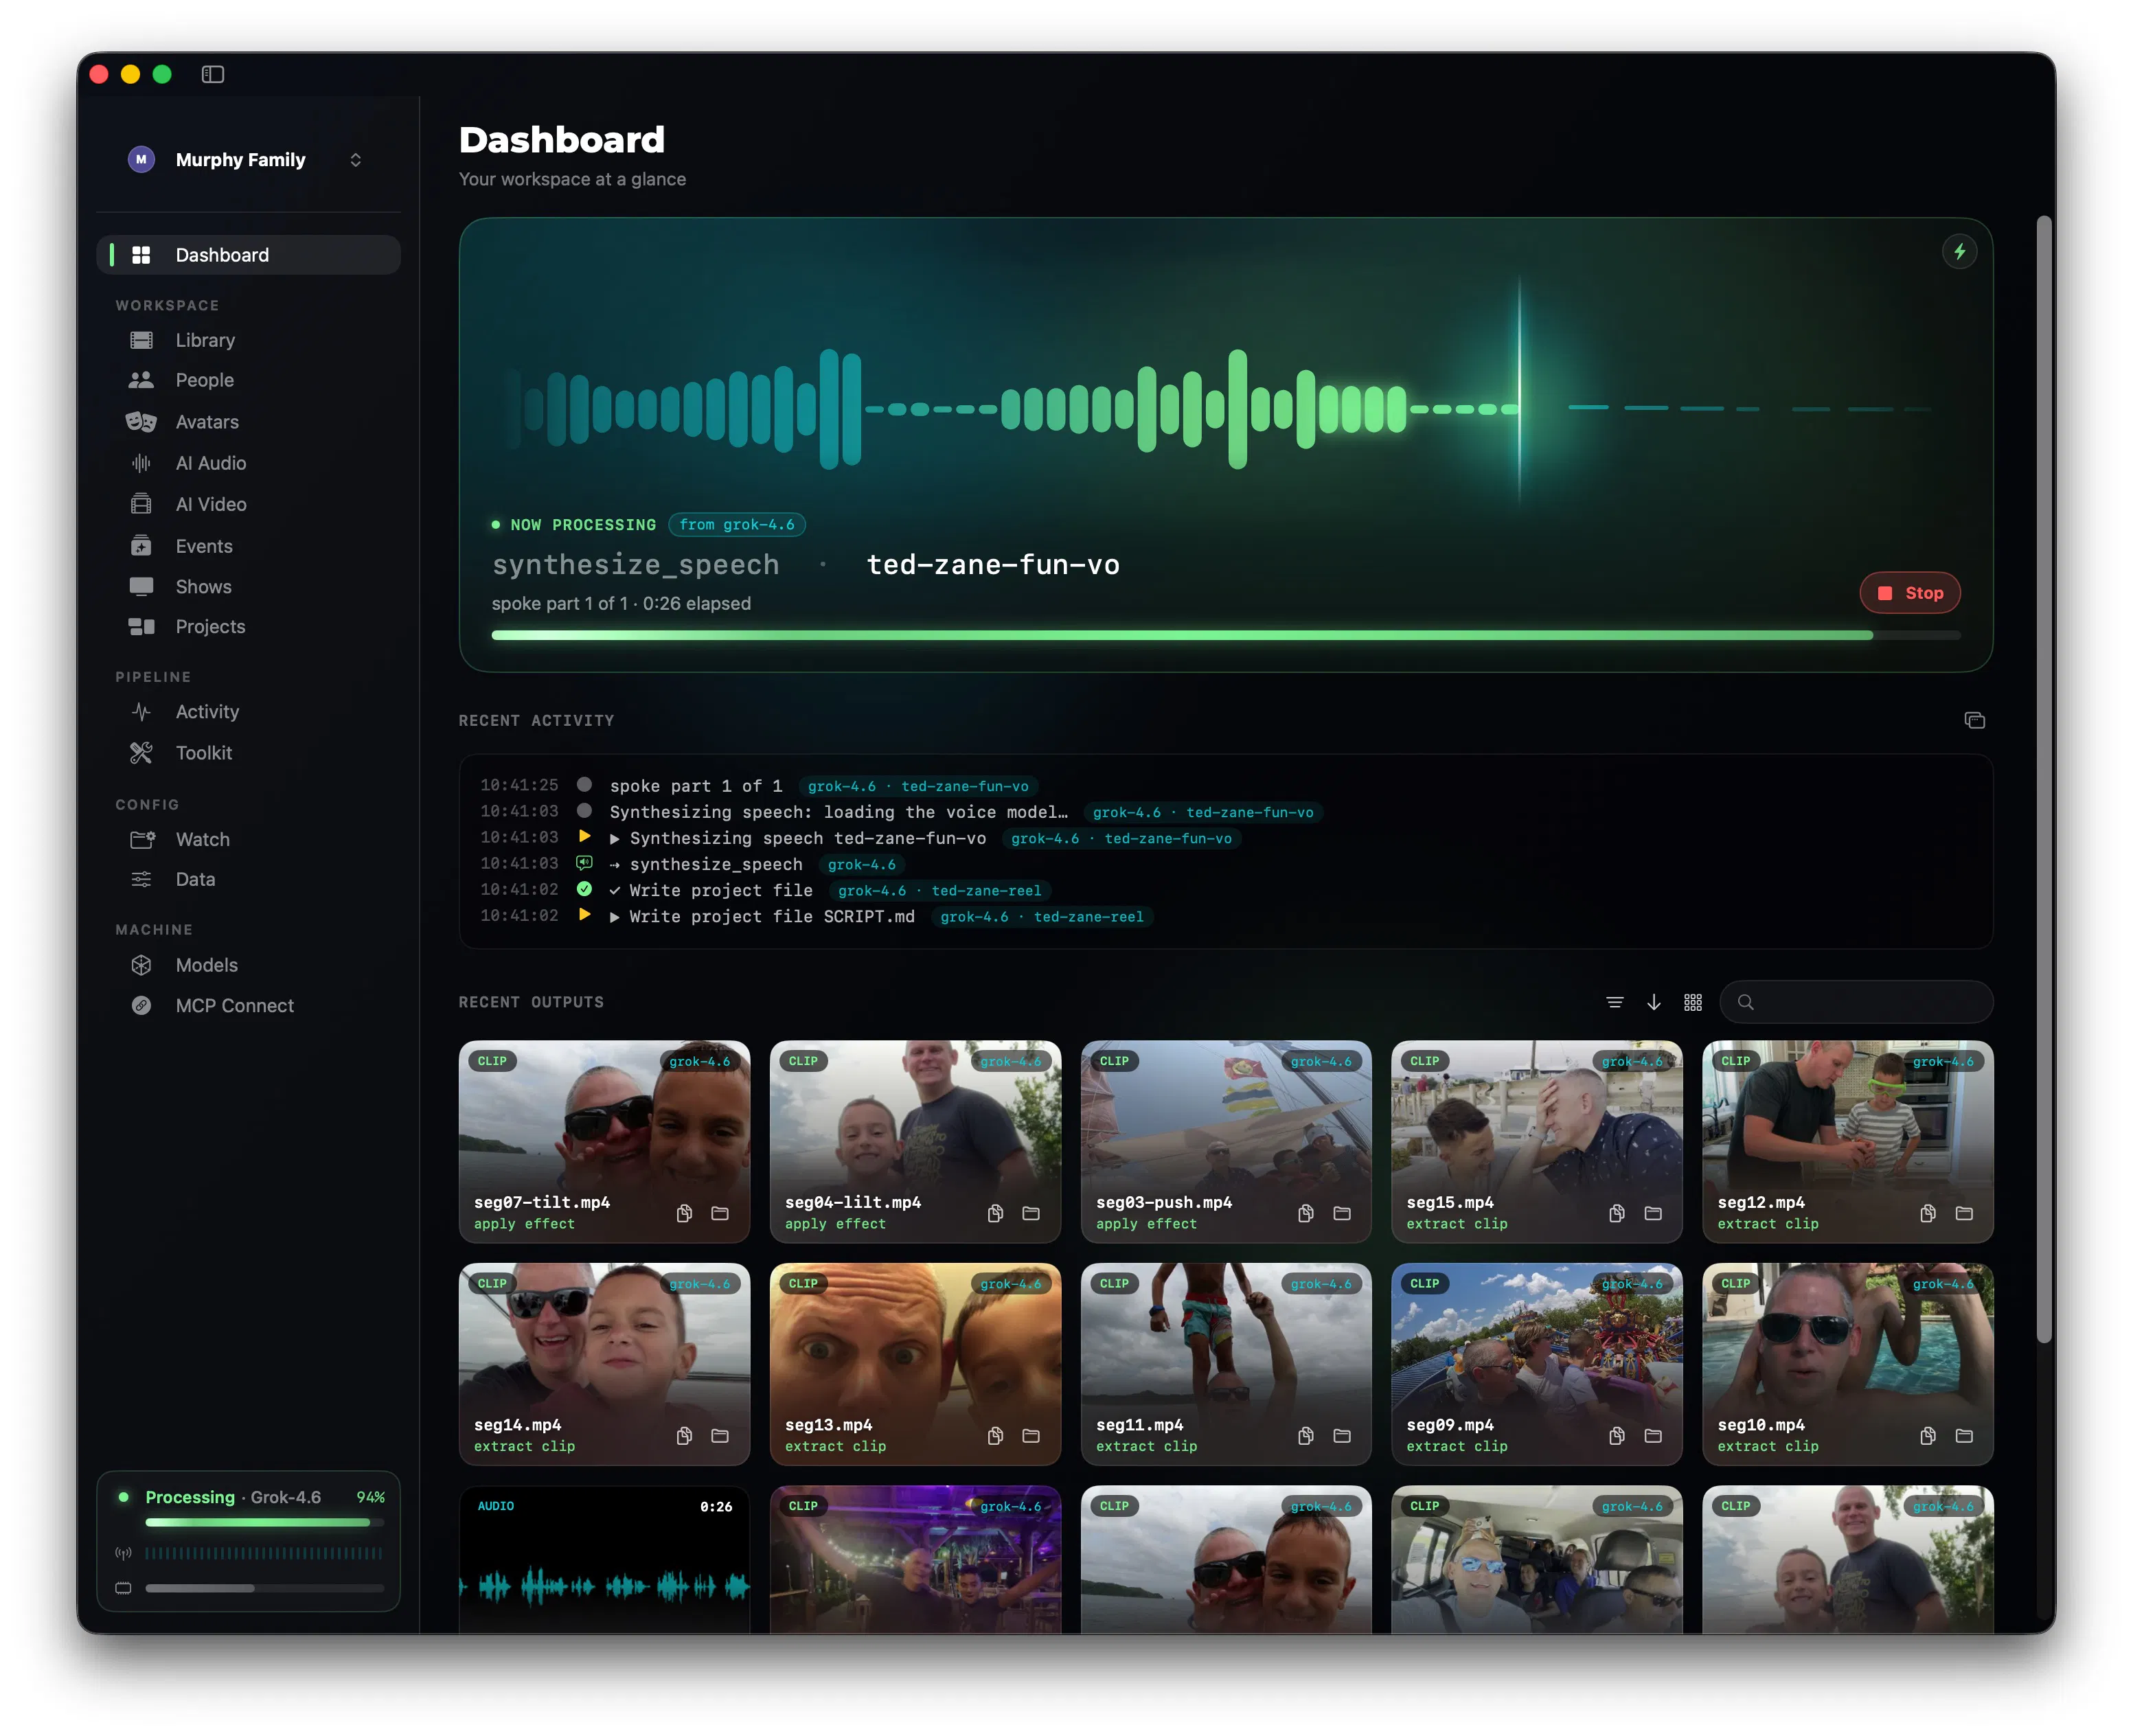Viewport: 2133px width, 1736px height.
Task: Click the Events calendar icon
Action: coord(141,546)
